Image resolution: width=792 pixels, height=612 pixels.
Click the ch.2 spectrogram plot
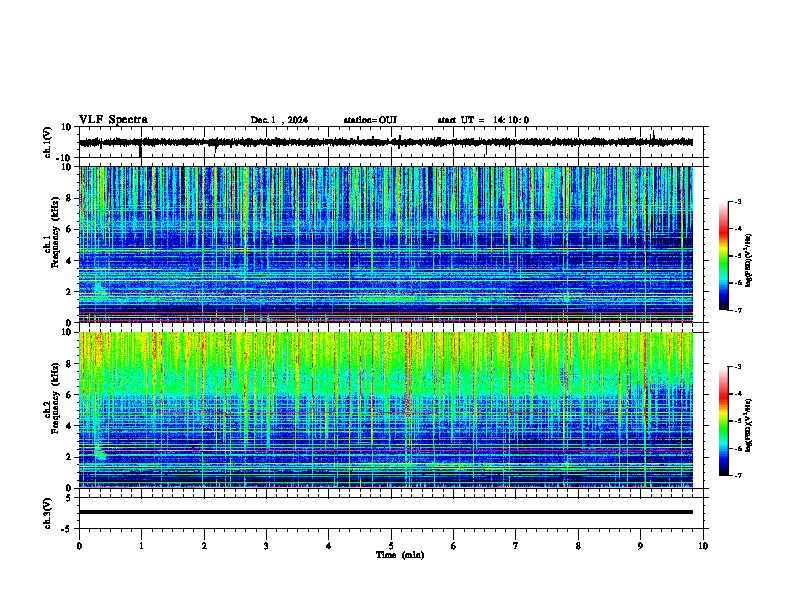386,410
